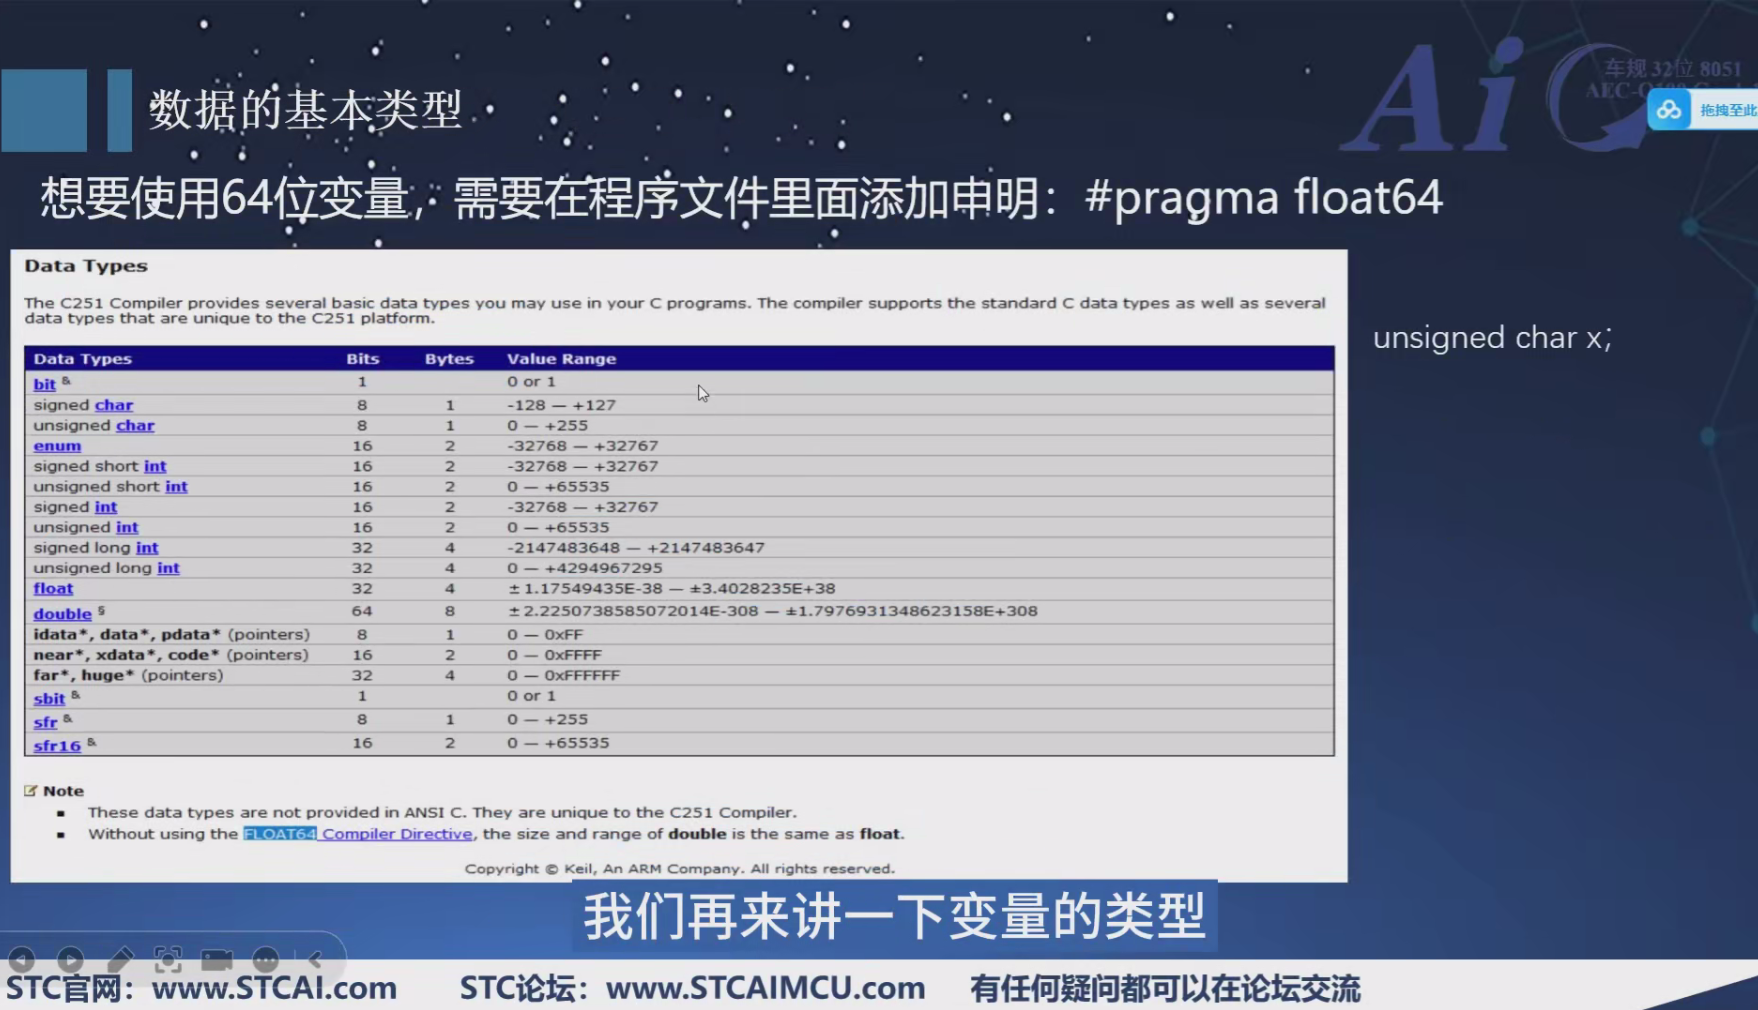Open FLOAT64 Compiler Directive link

358,834
